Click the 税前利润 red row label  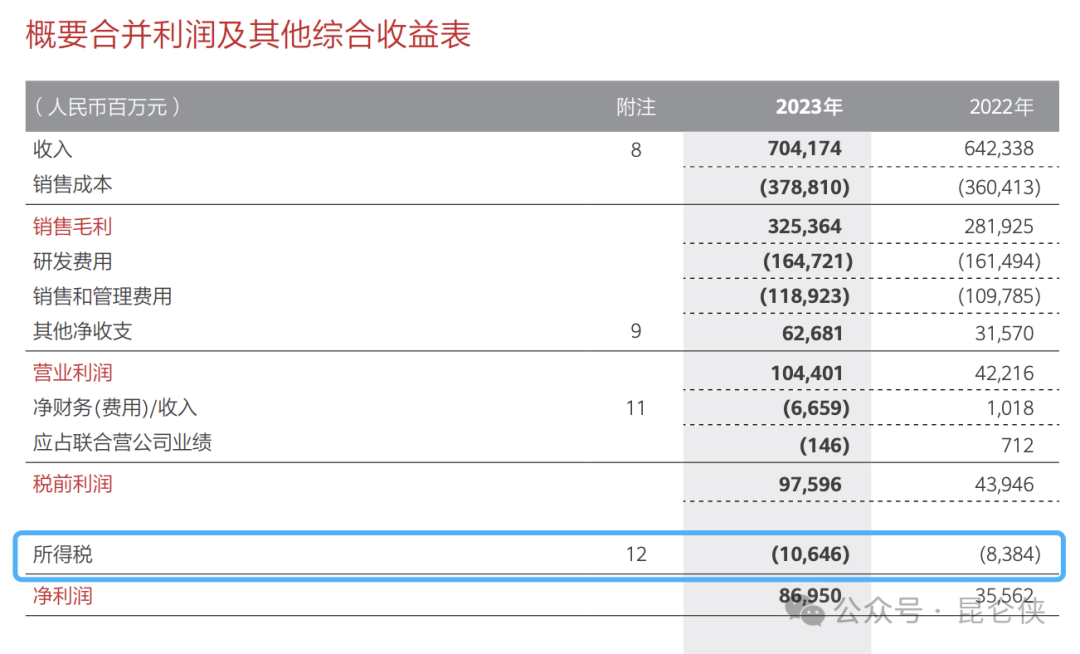point(72,484)
